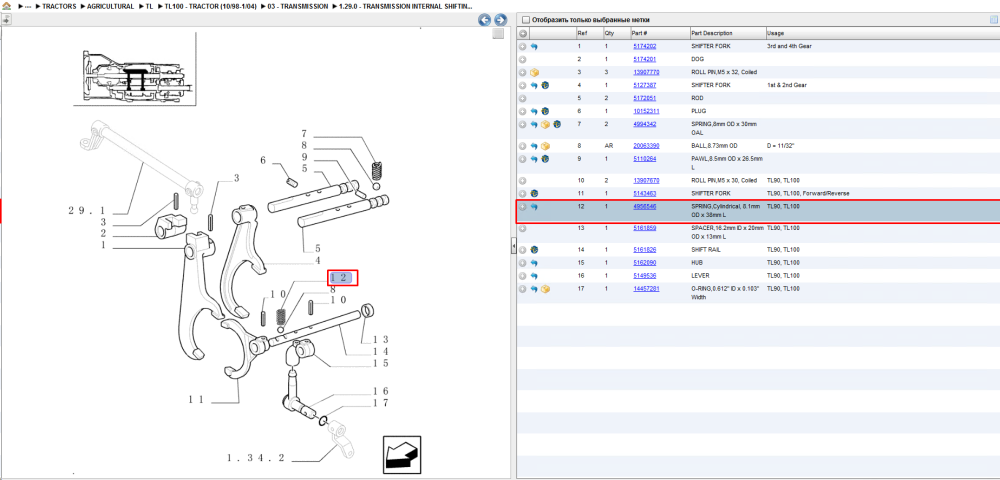Image resolution: width=1000 pixels, height=480 pixels.
Task: Collapse parts panel using splitter arrow
Action: coord(513,245)
